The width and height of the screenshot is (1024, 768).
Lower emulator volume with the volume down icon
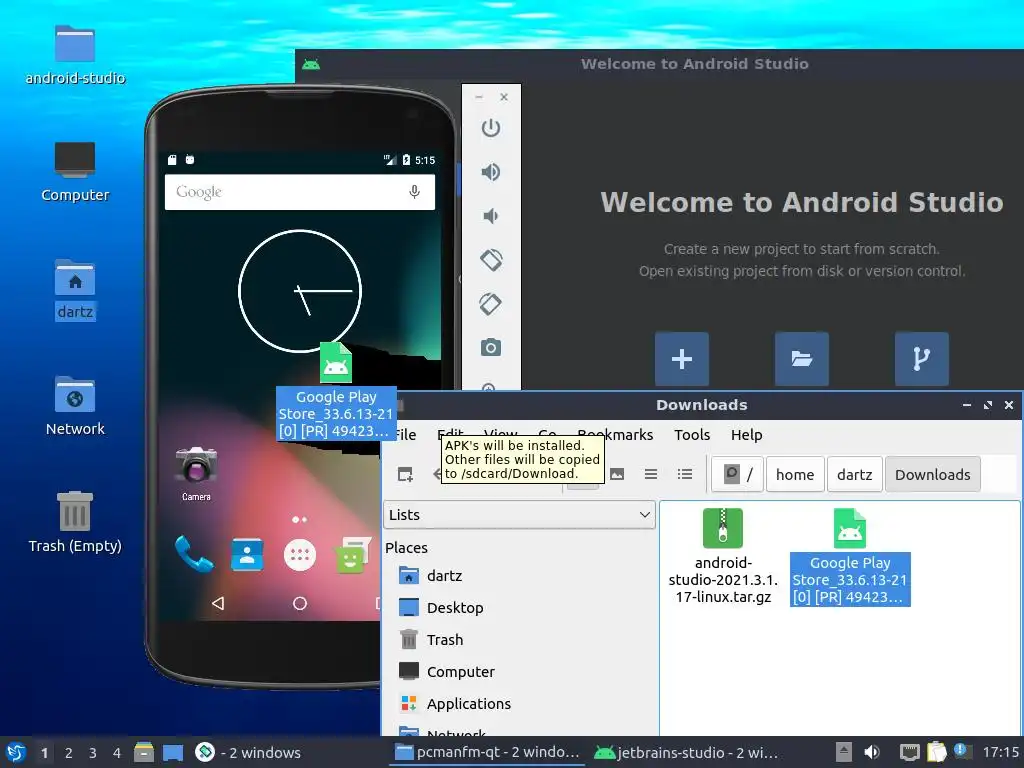pos(490,216)
